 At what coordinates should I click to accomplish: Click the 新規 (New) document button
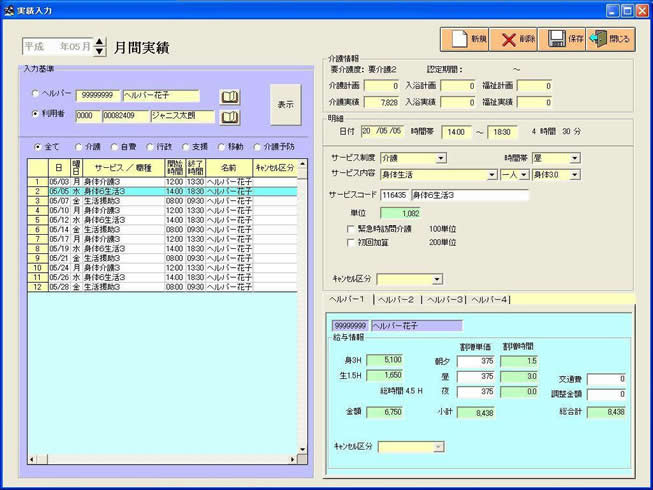pyautogui.click(x=465, y=39)
